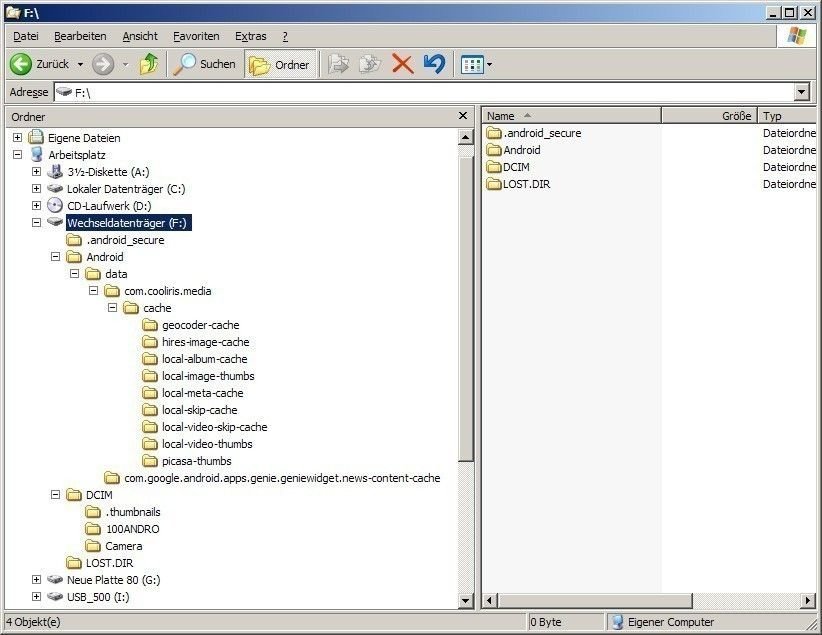
Task: Collapse com.cooliris.media node
Action: click(93, 290)
